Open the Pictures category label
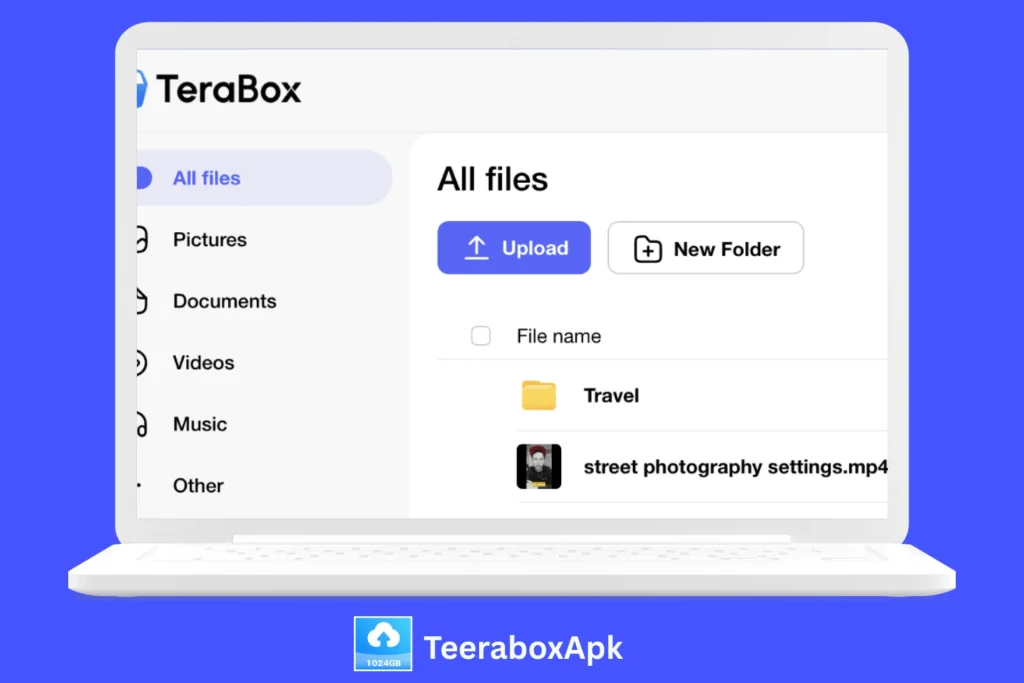The height and width of the screenshot is (683, 1024). (x=209, y=240)
